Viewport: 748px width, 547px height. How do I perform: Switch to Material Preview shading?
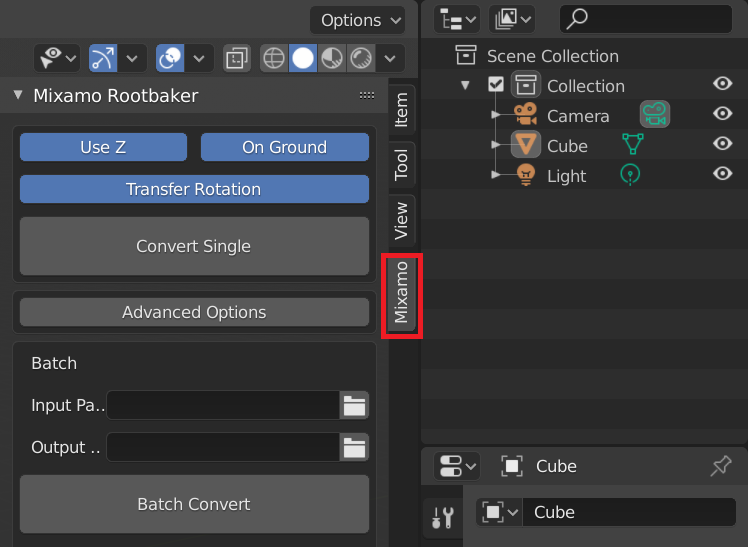[332, 58]
